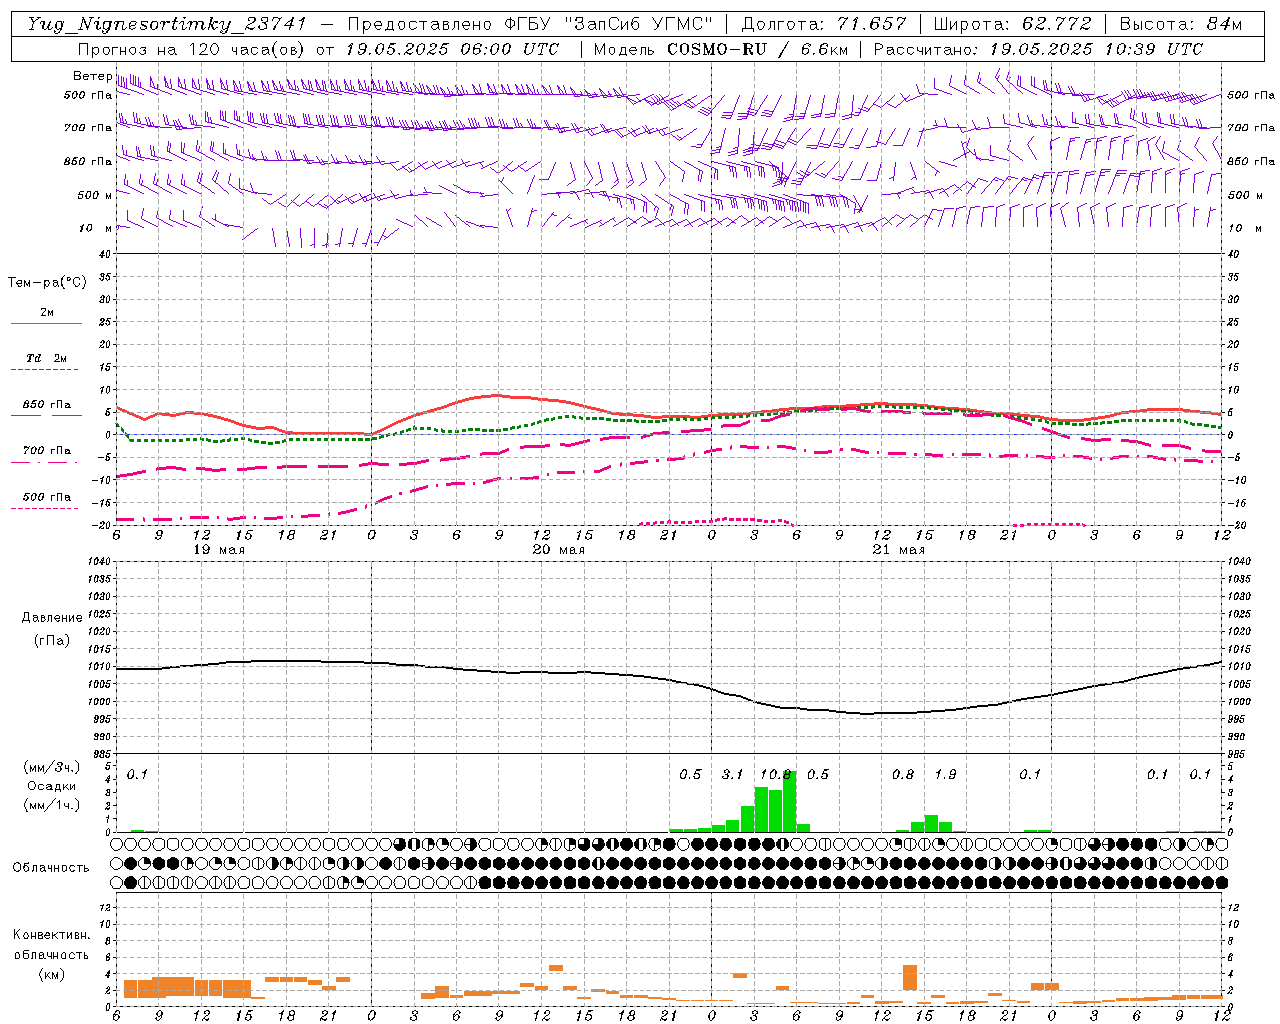
Task: Click the Осадки panel label
Action: [51, 786]
